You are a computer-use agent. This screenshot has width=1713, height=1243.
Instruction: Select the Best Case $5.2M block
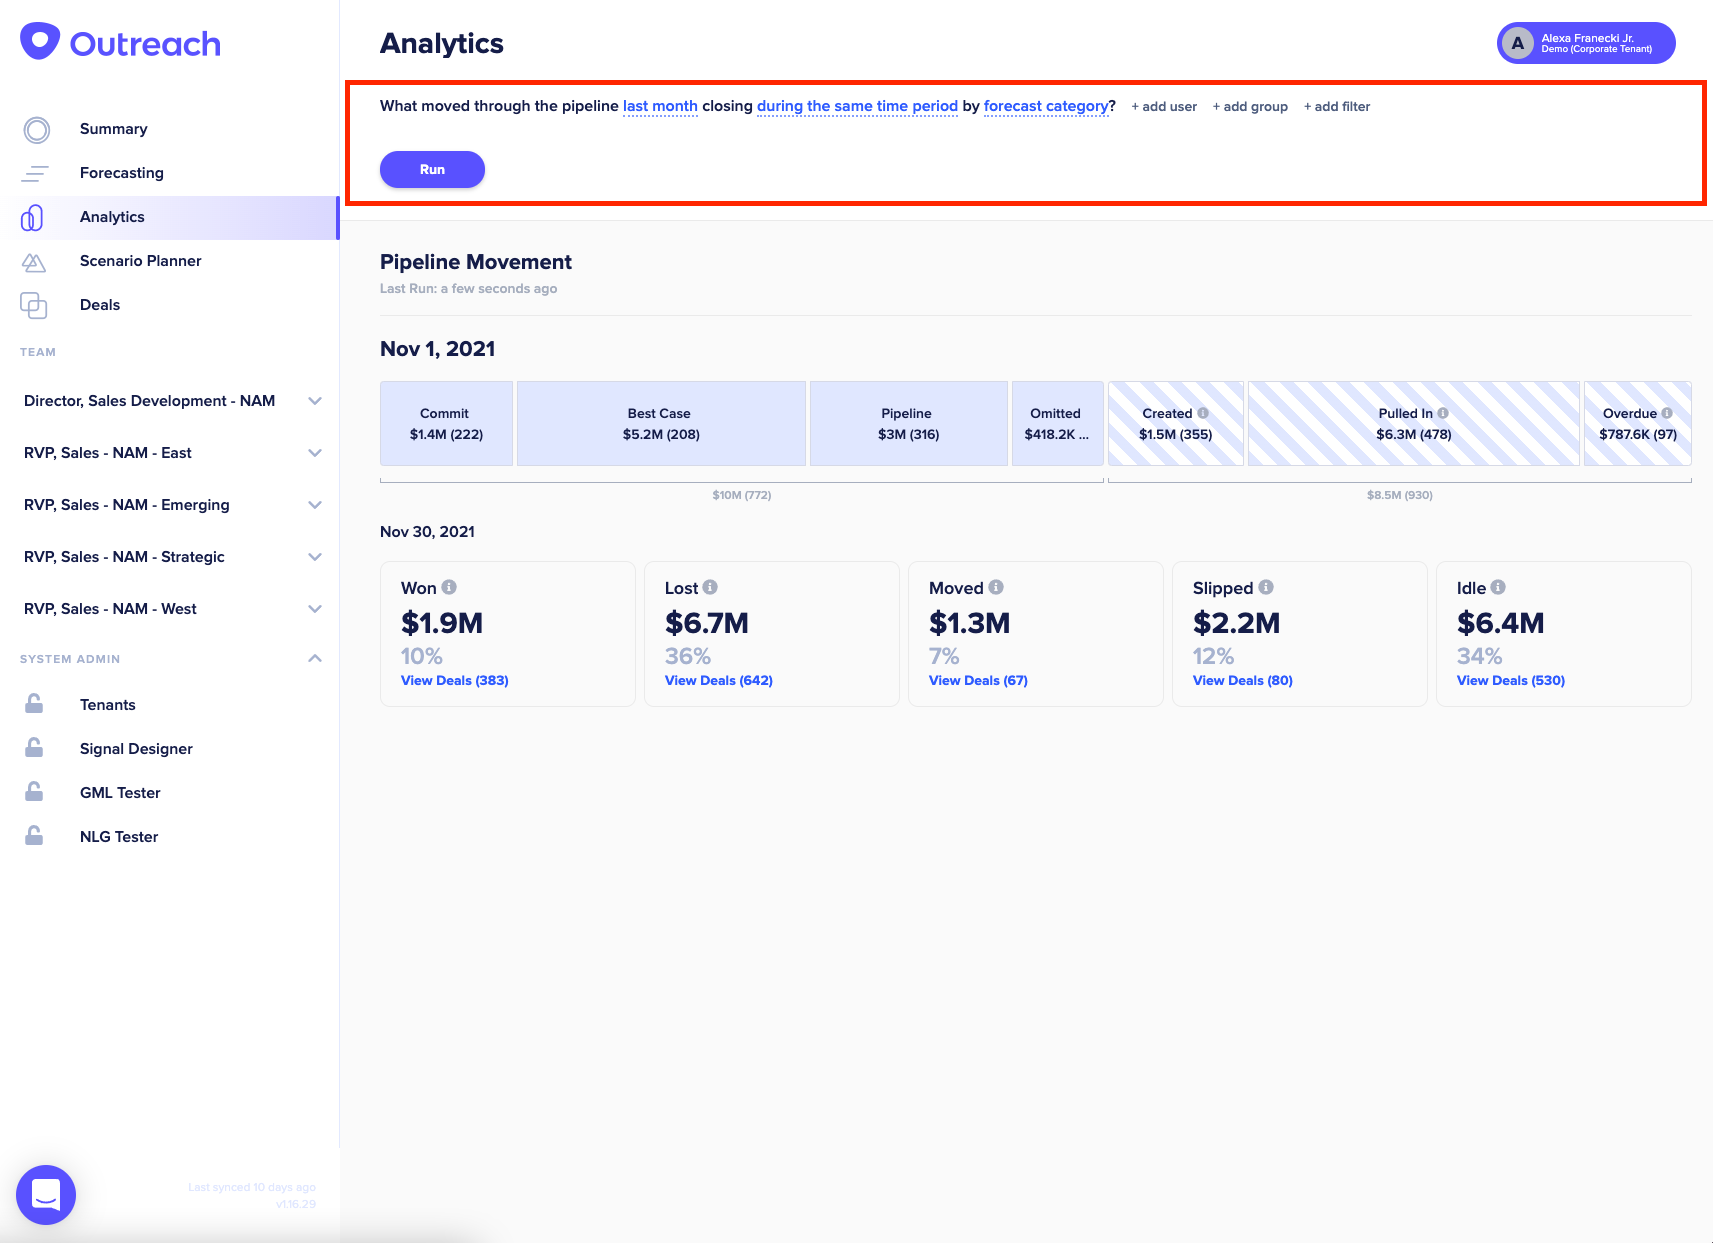coord(661,423)
